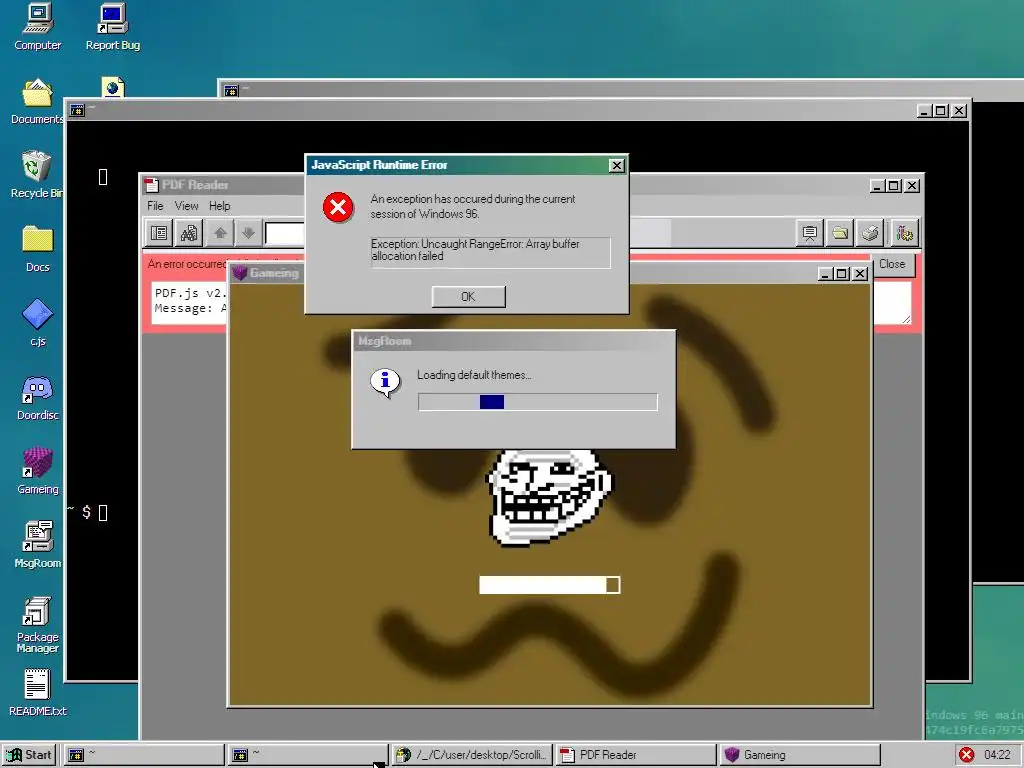Open the Help menu in PDF Reader

219,206
